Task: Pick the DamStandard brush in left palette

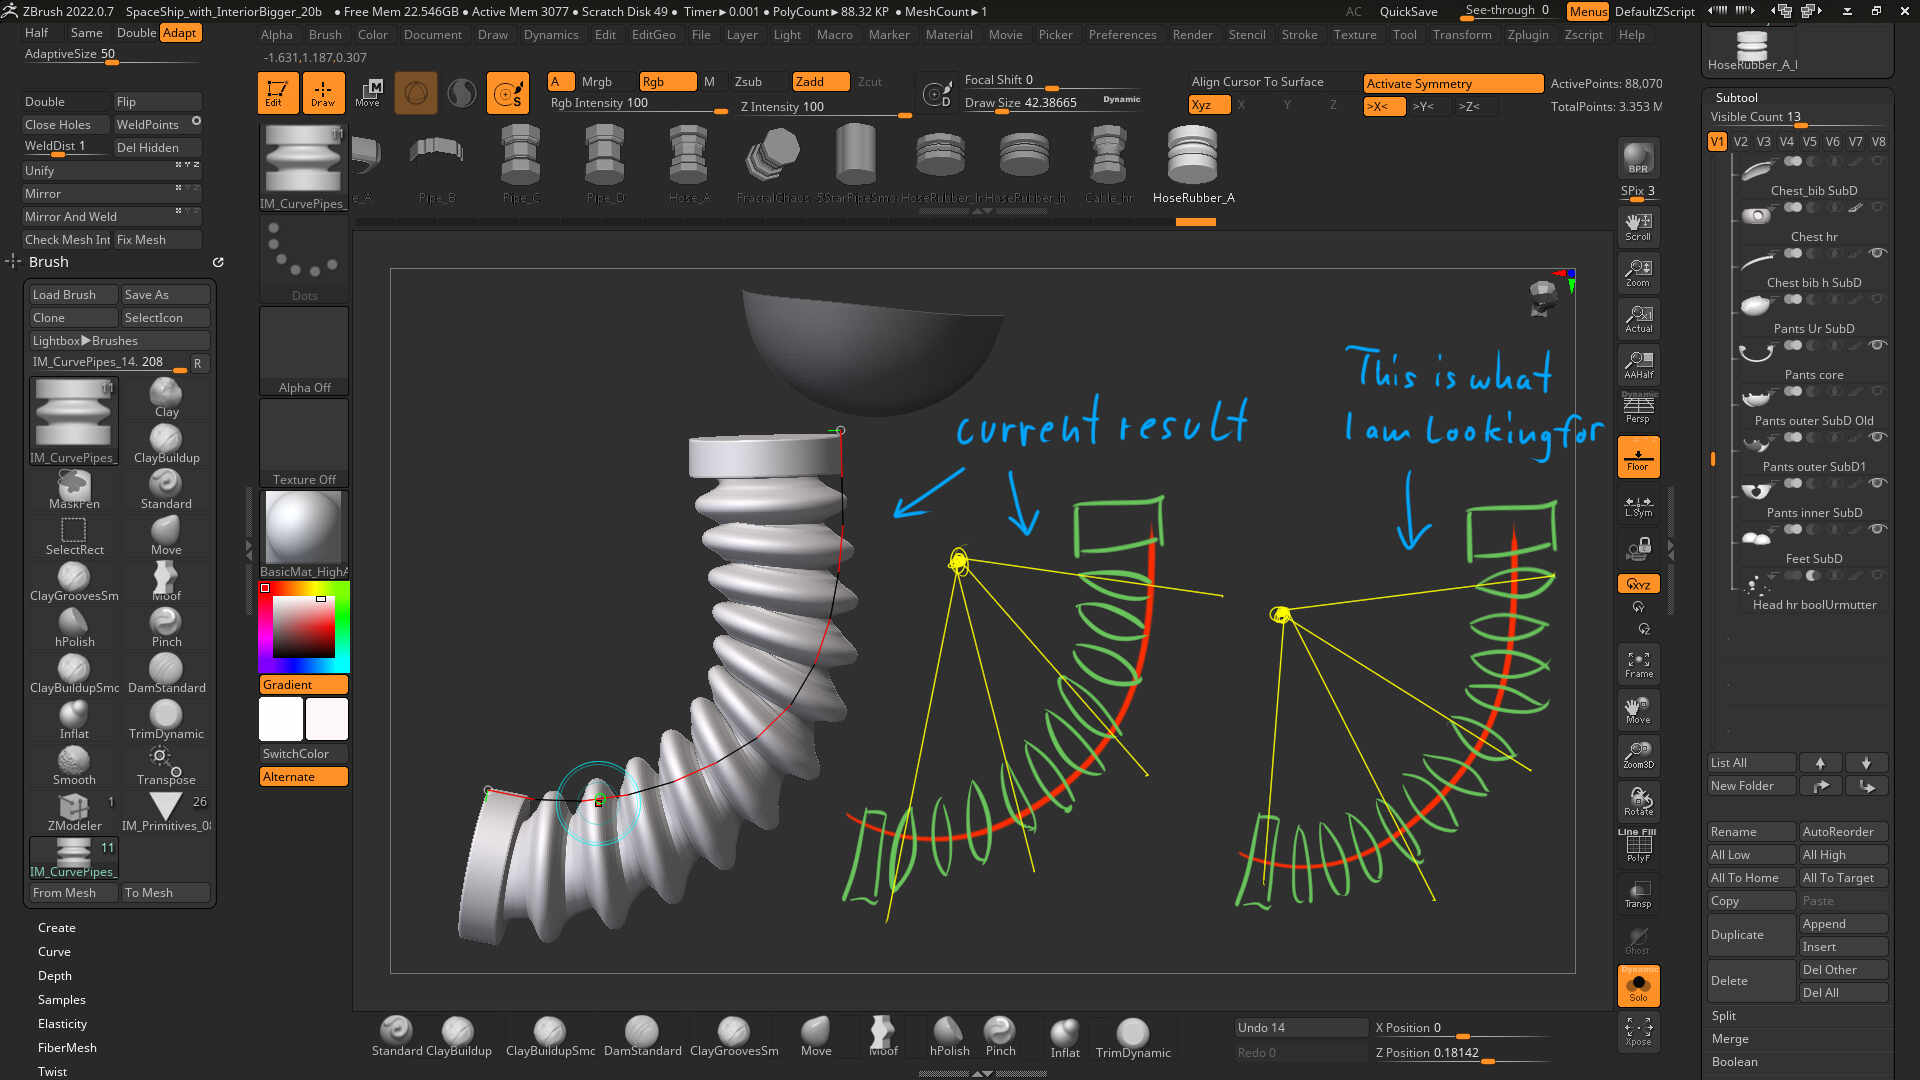Action: click(166, 672)
